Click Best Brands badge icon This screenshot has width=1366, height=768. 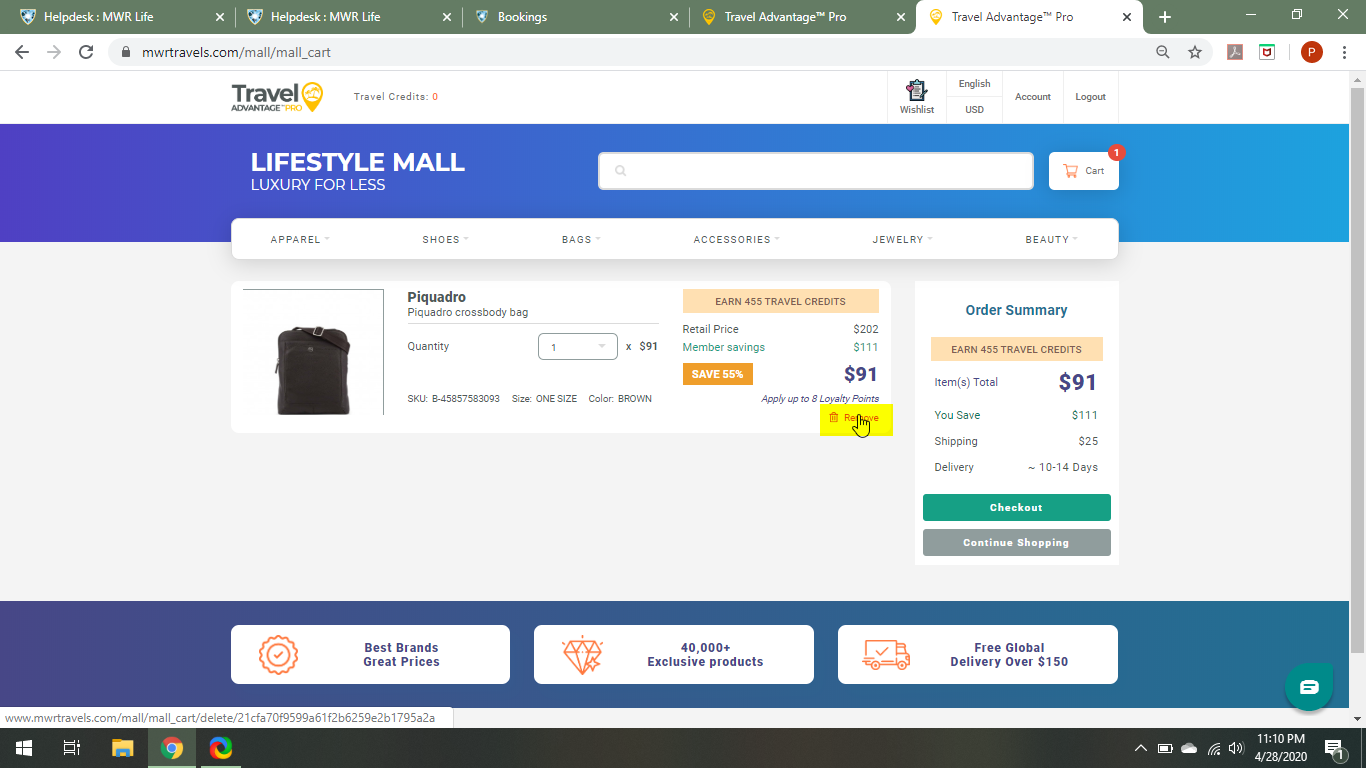tap(278, 655)
